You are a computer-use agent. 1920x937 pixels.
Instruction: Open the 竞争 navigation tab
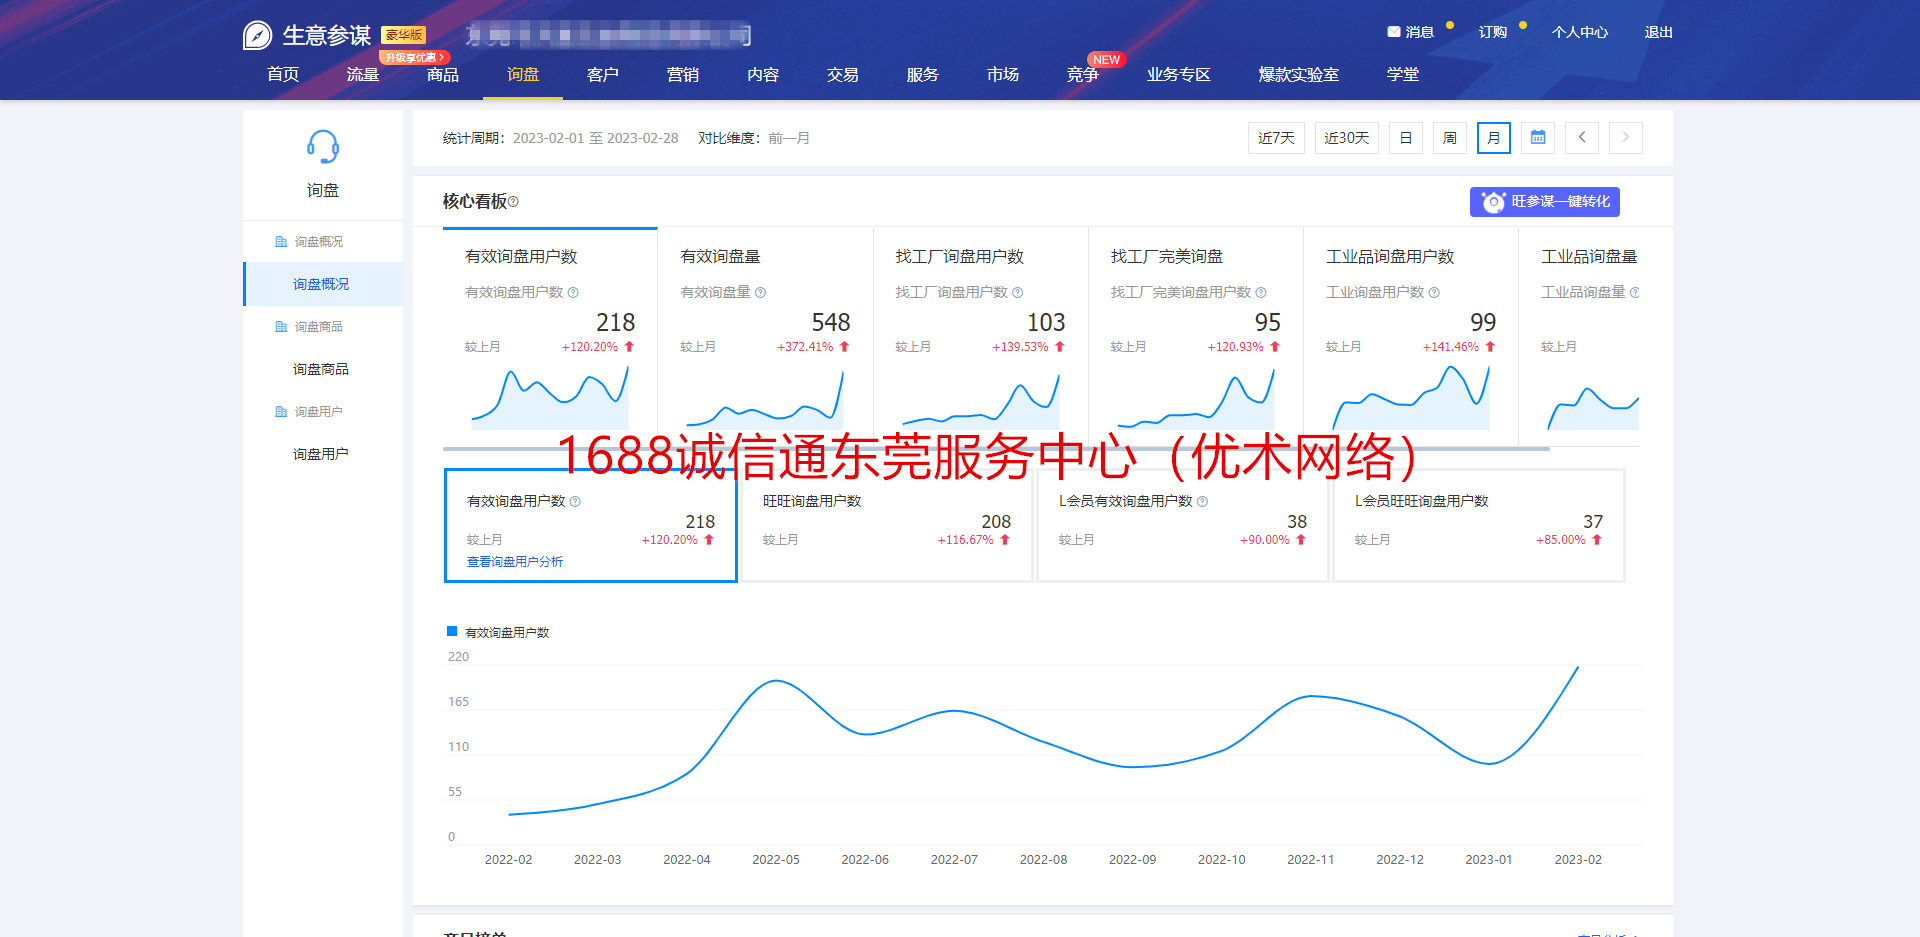1083,75
